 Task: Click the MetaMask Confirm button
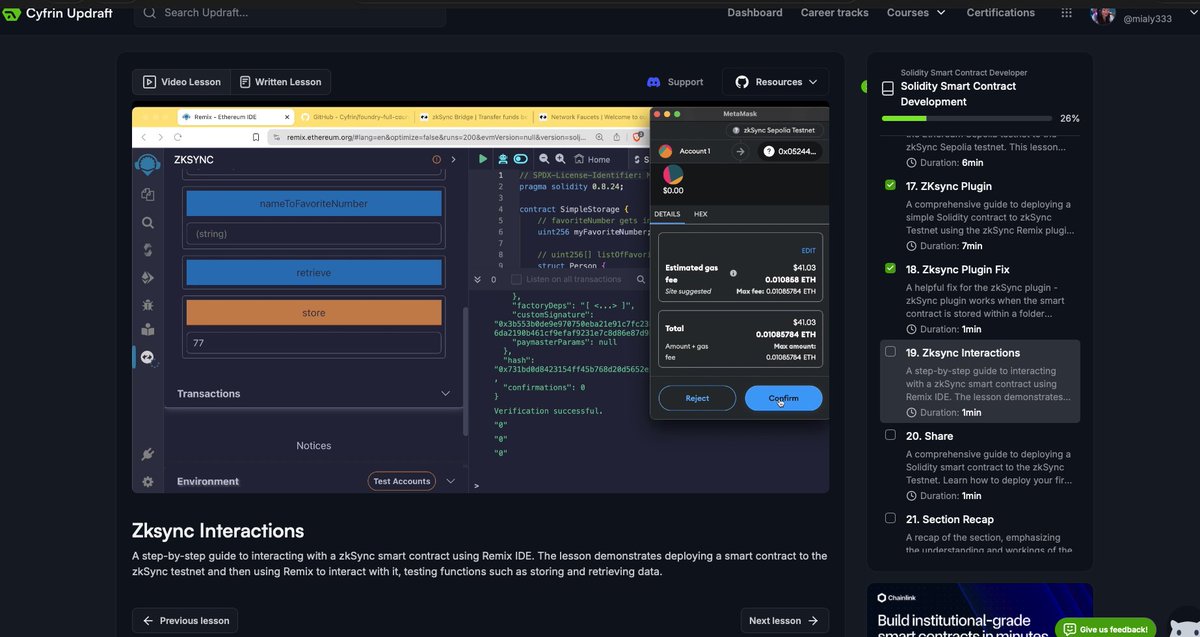point(784,398)
